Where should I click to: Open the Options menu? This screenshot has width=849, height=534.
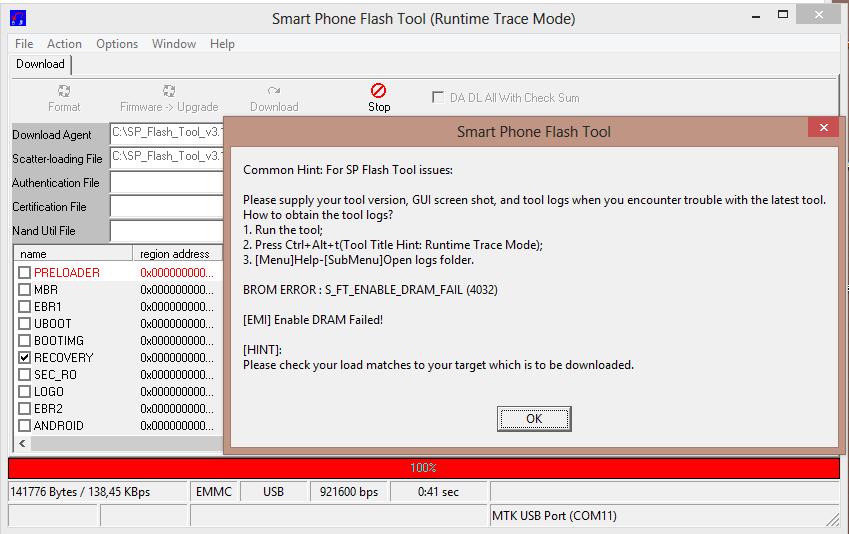tap(117, 44)
